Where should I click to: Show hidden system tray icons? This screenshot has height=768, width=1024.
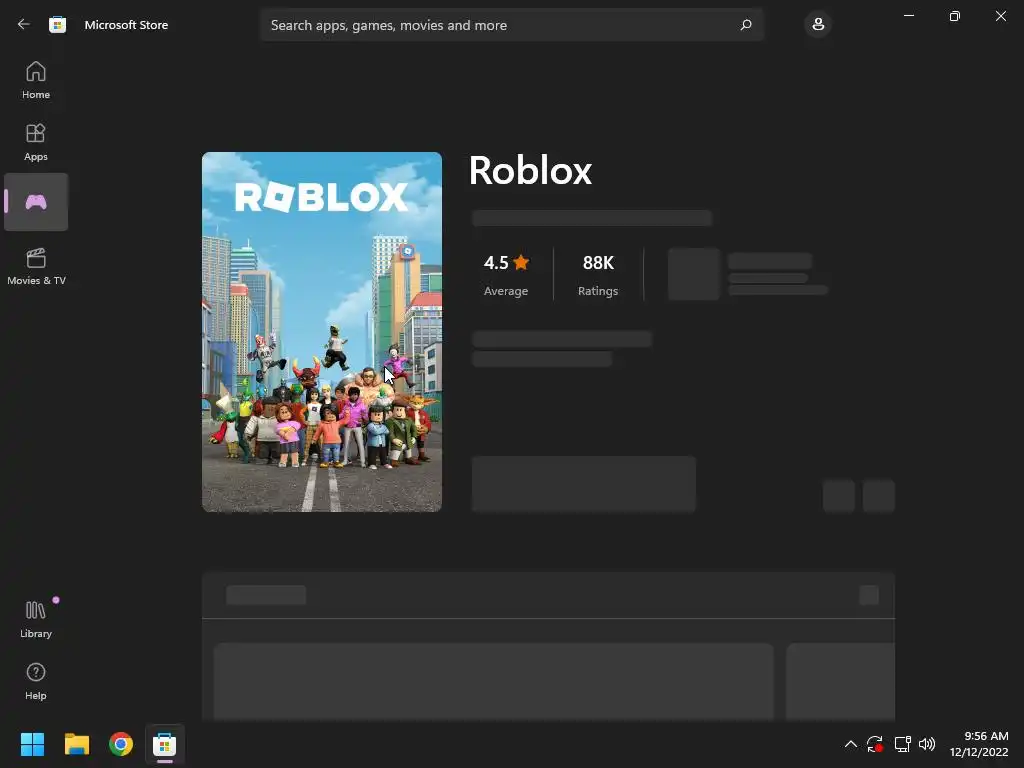point(850,744)
